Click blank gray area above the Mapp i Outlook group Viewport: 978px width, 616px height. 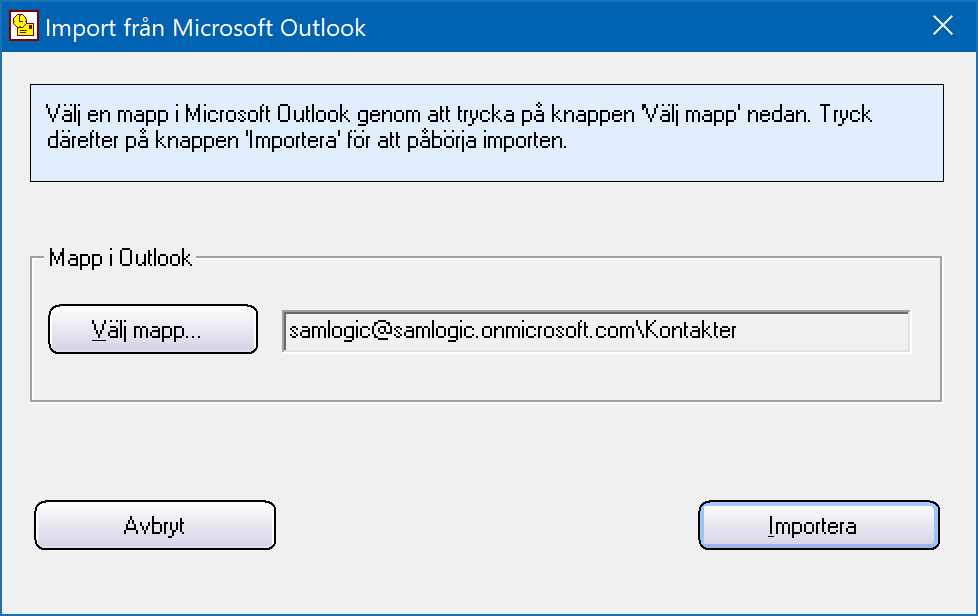[487, 215]
